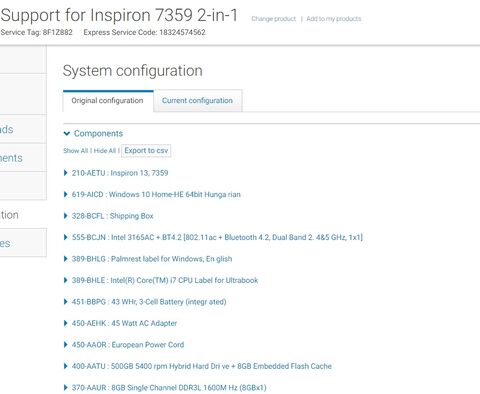The image size is (480, 394).
Task: Expand the 451-BBPG 43 WHr Battery arrow
Action: coord(65,302)
